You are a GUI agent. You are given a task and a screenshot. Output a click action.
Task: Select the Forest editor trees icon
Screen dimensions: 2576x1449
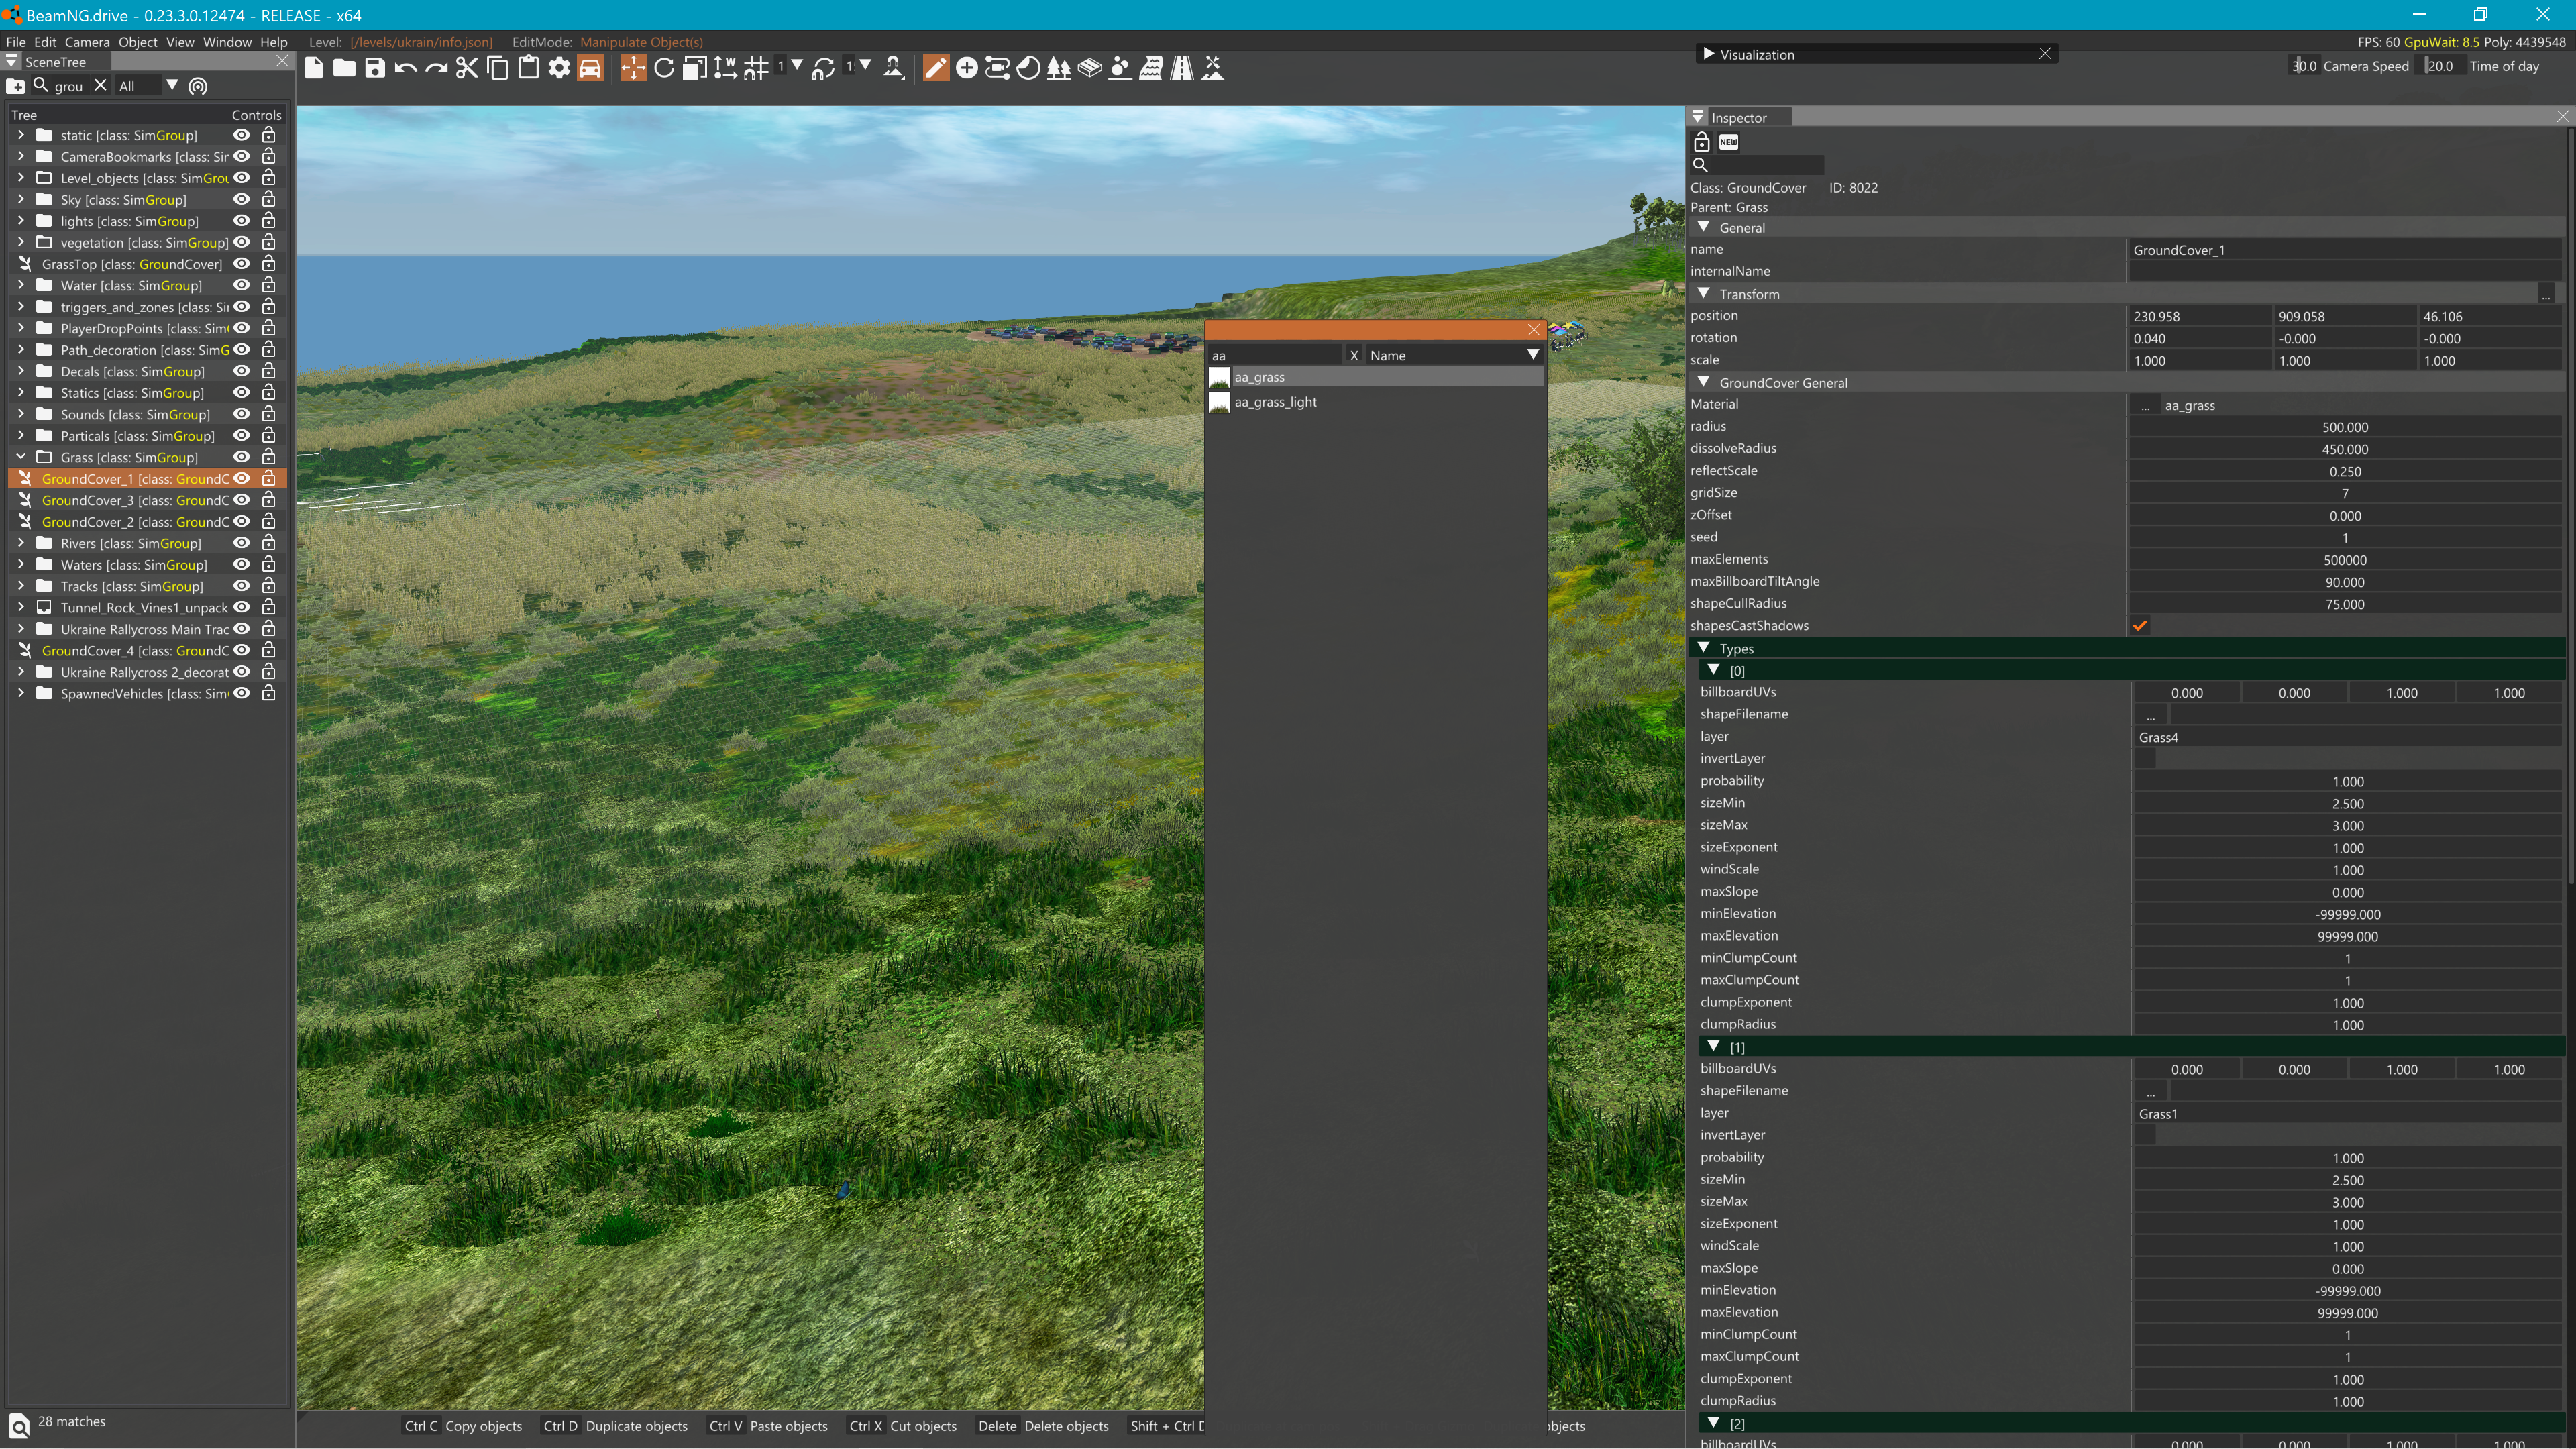point(1058,68)
